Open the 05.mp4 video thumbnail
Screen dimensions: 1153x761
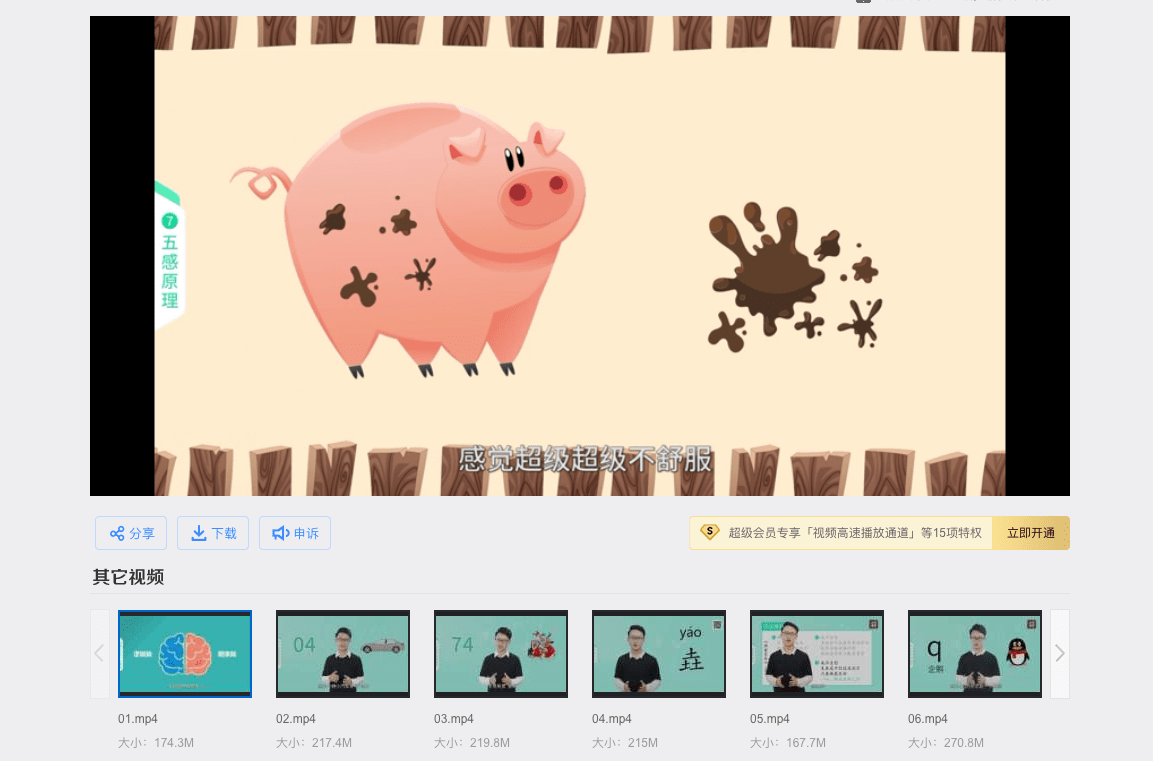point(817,653)
